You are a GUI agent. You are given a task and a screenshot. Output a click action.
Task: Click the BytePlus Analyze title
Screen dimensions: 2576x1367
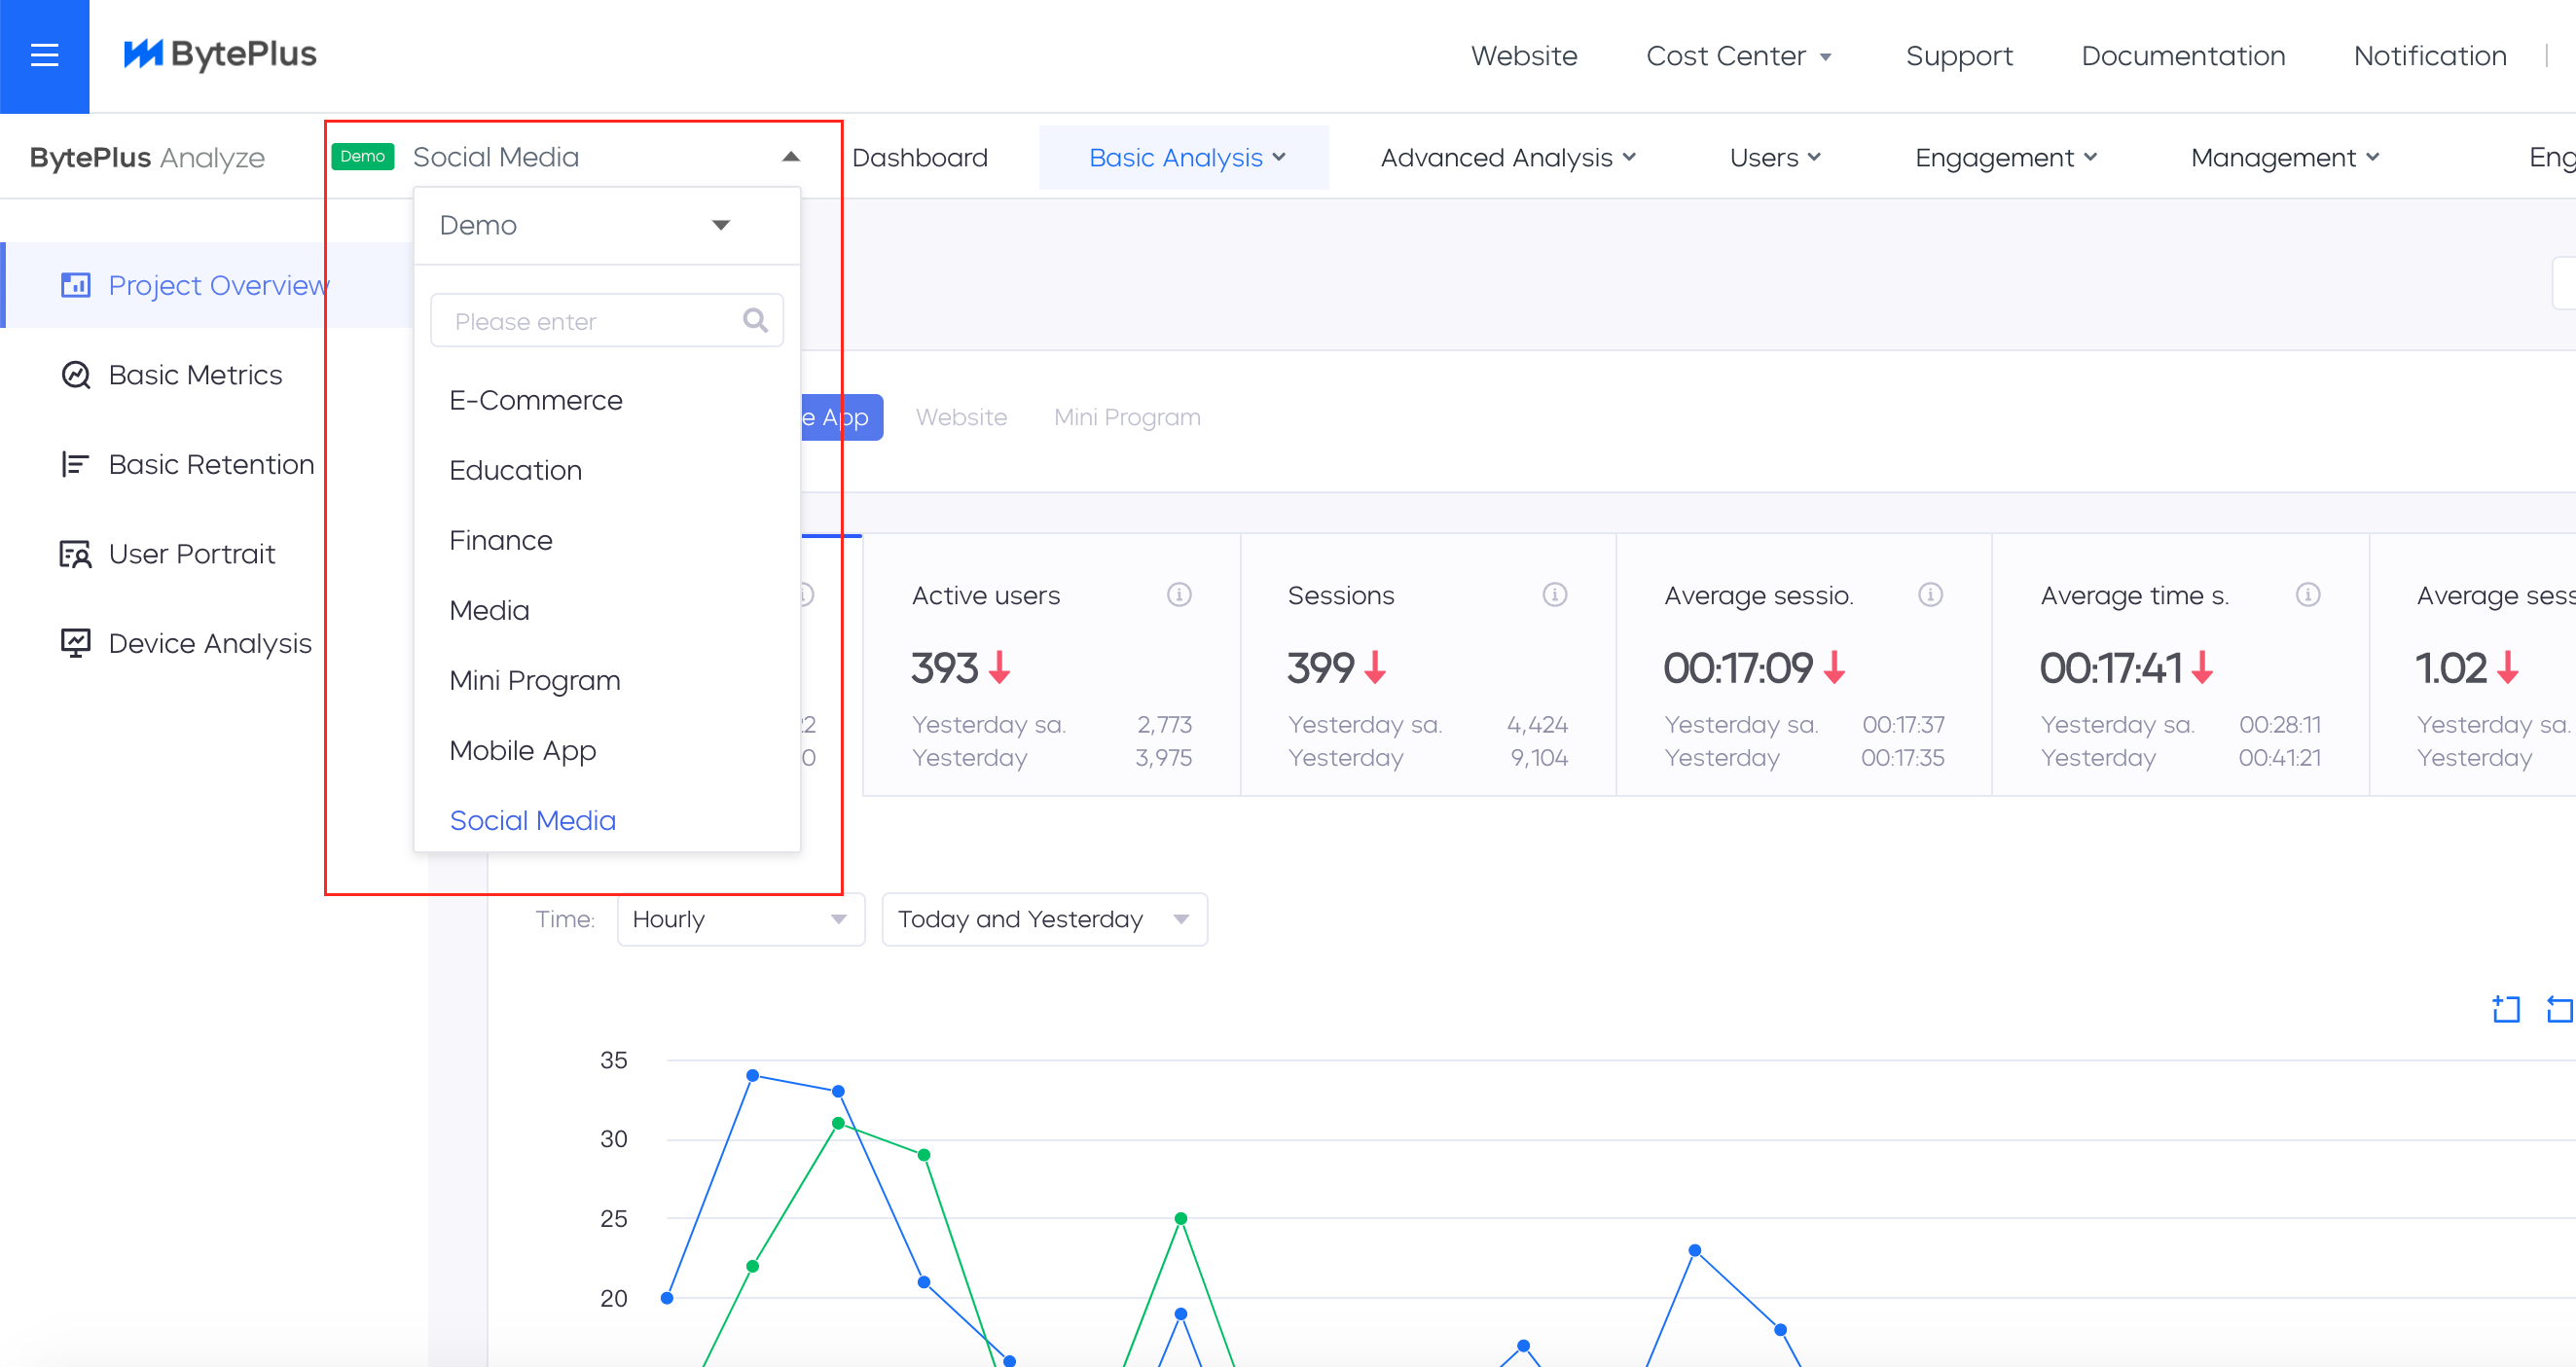point(147,157)
